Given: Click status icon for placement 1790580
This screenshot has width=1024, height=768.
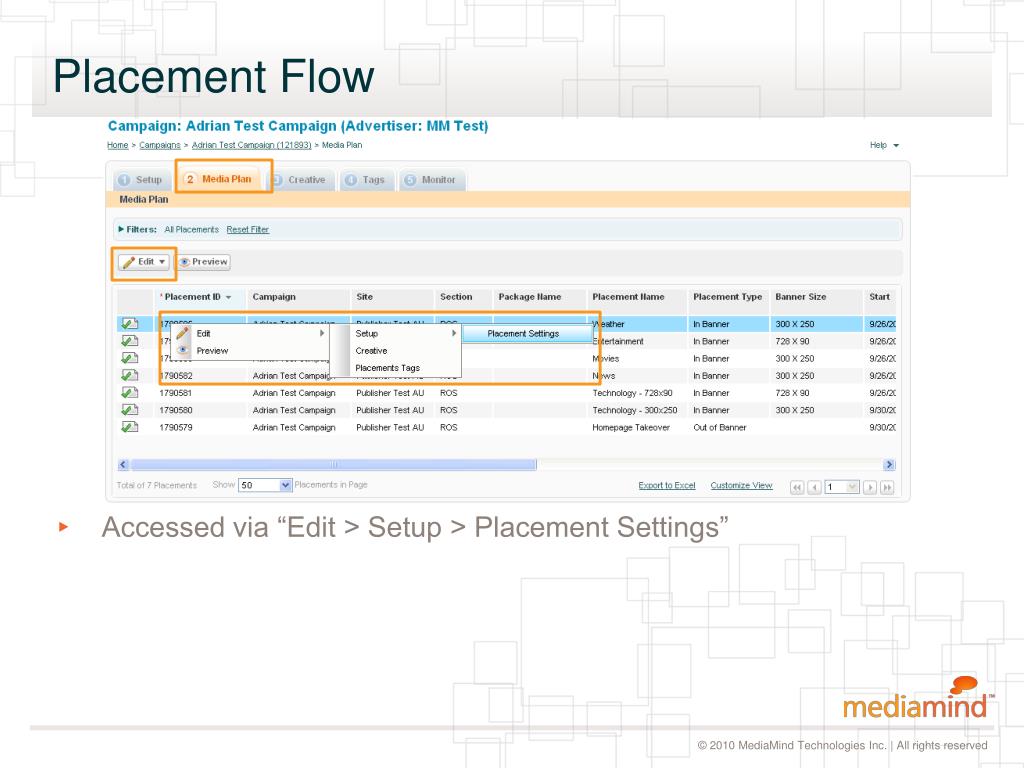Looking at the screenshot, I should (x=130, y=410).
